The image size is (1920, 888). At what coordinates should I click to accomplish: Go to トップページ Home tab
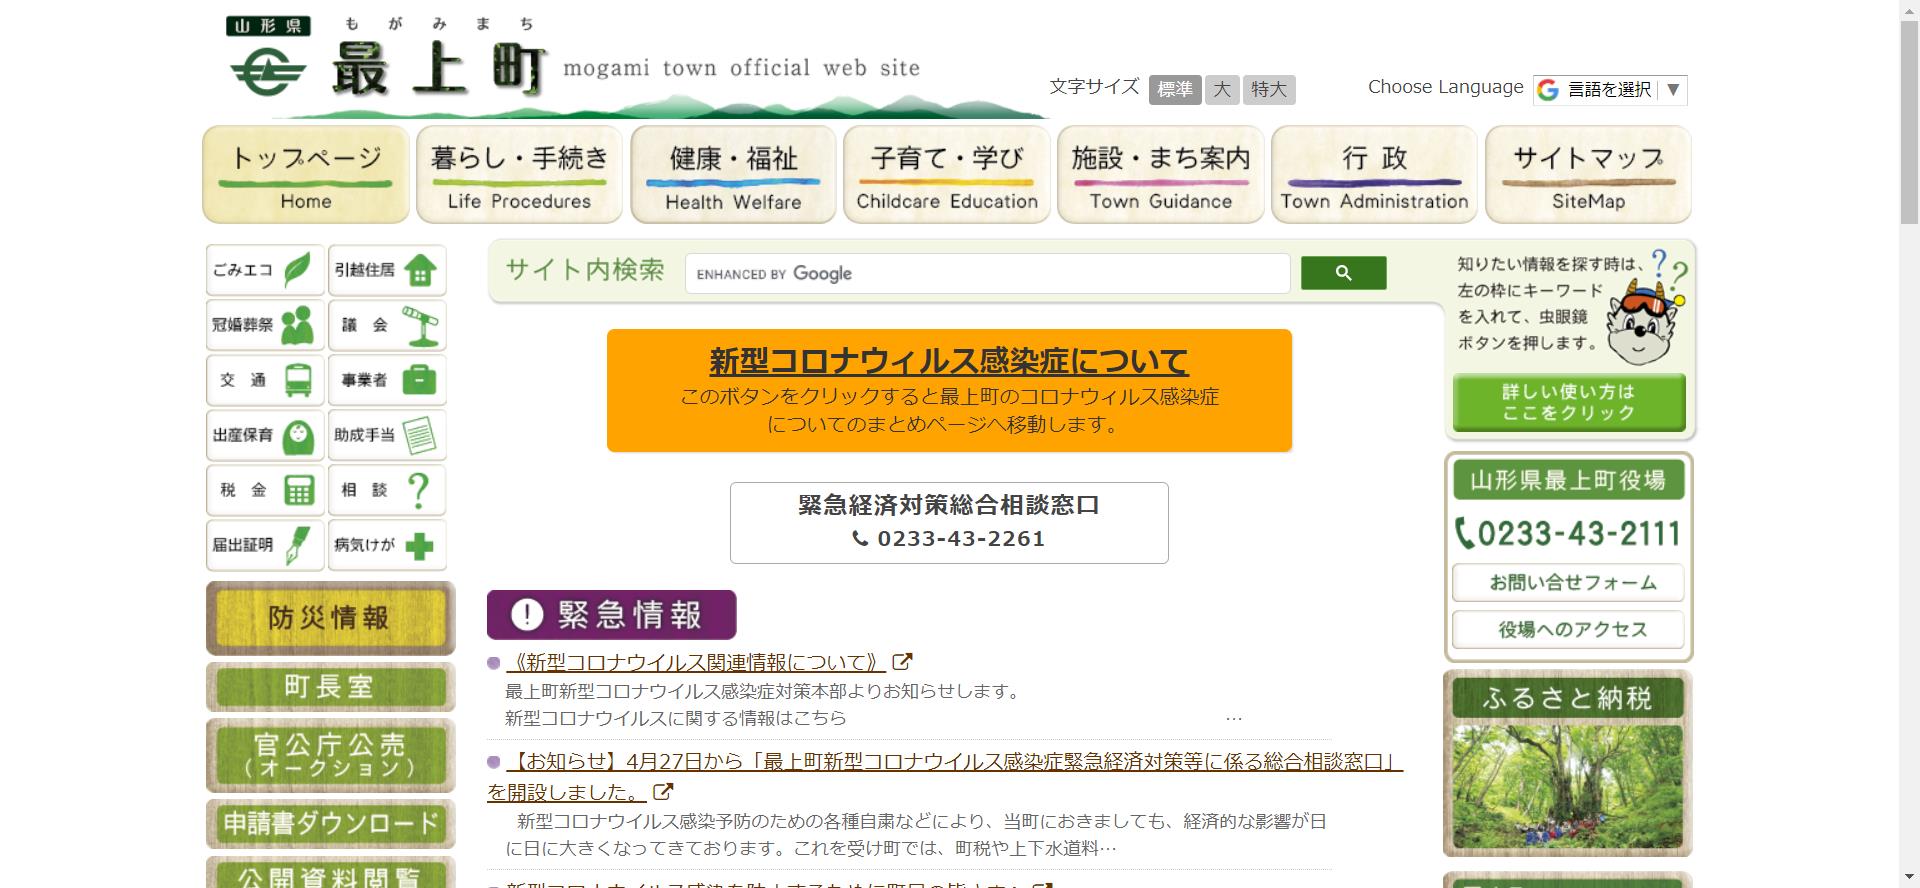pos(306,174)
